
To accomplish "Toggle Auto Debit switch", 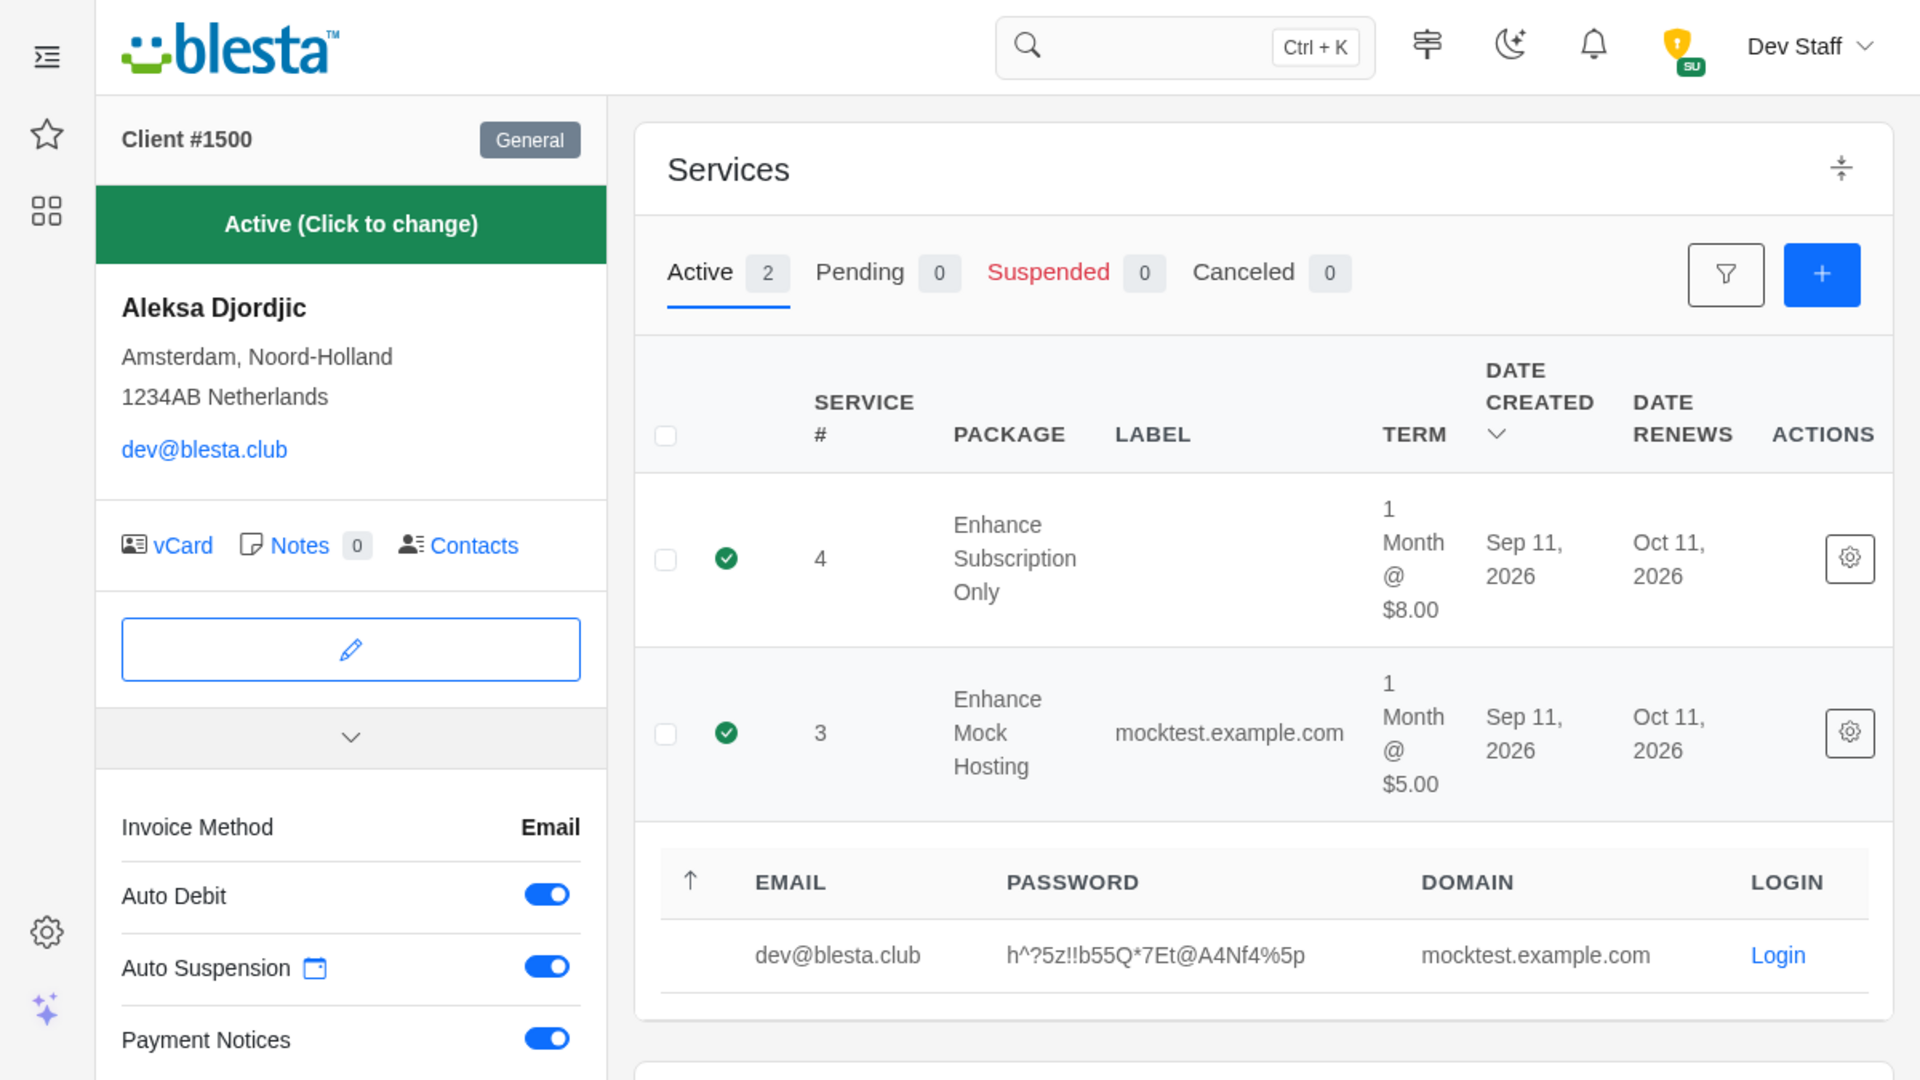I will [x=547, y=895].
